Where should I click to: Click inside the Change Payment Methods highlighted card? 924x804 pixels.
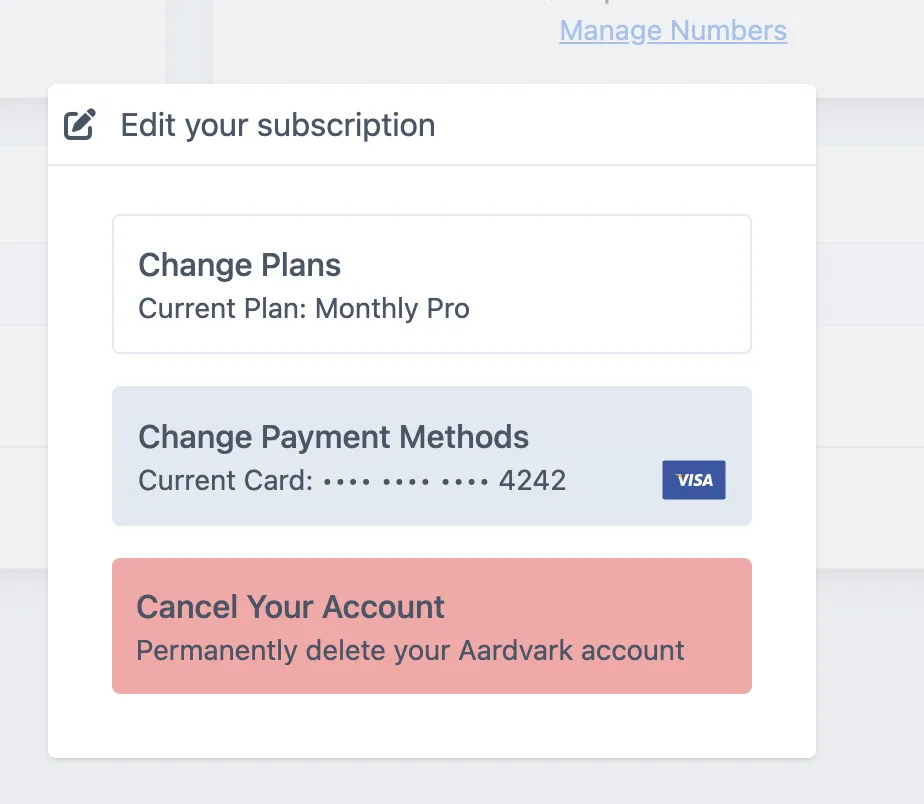pyautogui.click(x=431, y=455)
